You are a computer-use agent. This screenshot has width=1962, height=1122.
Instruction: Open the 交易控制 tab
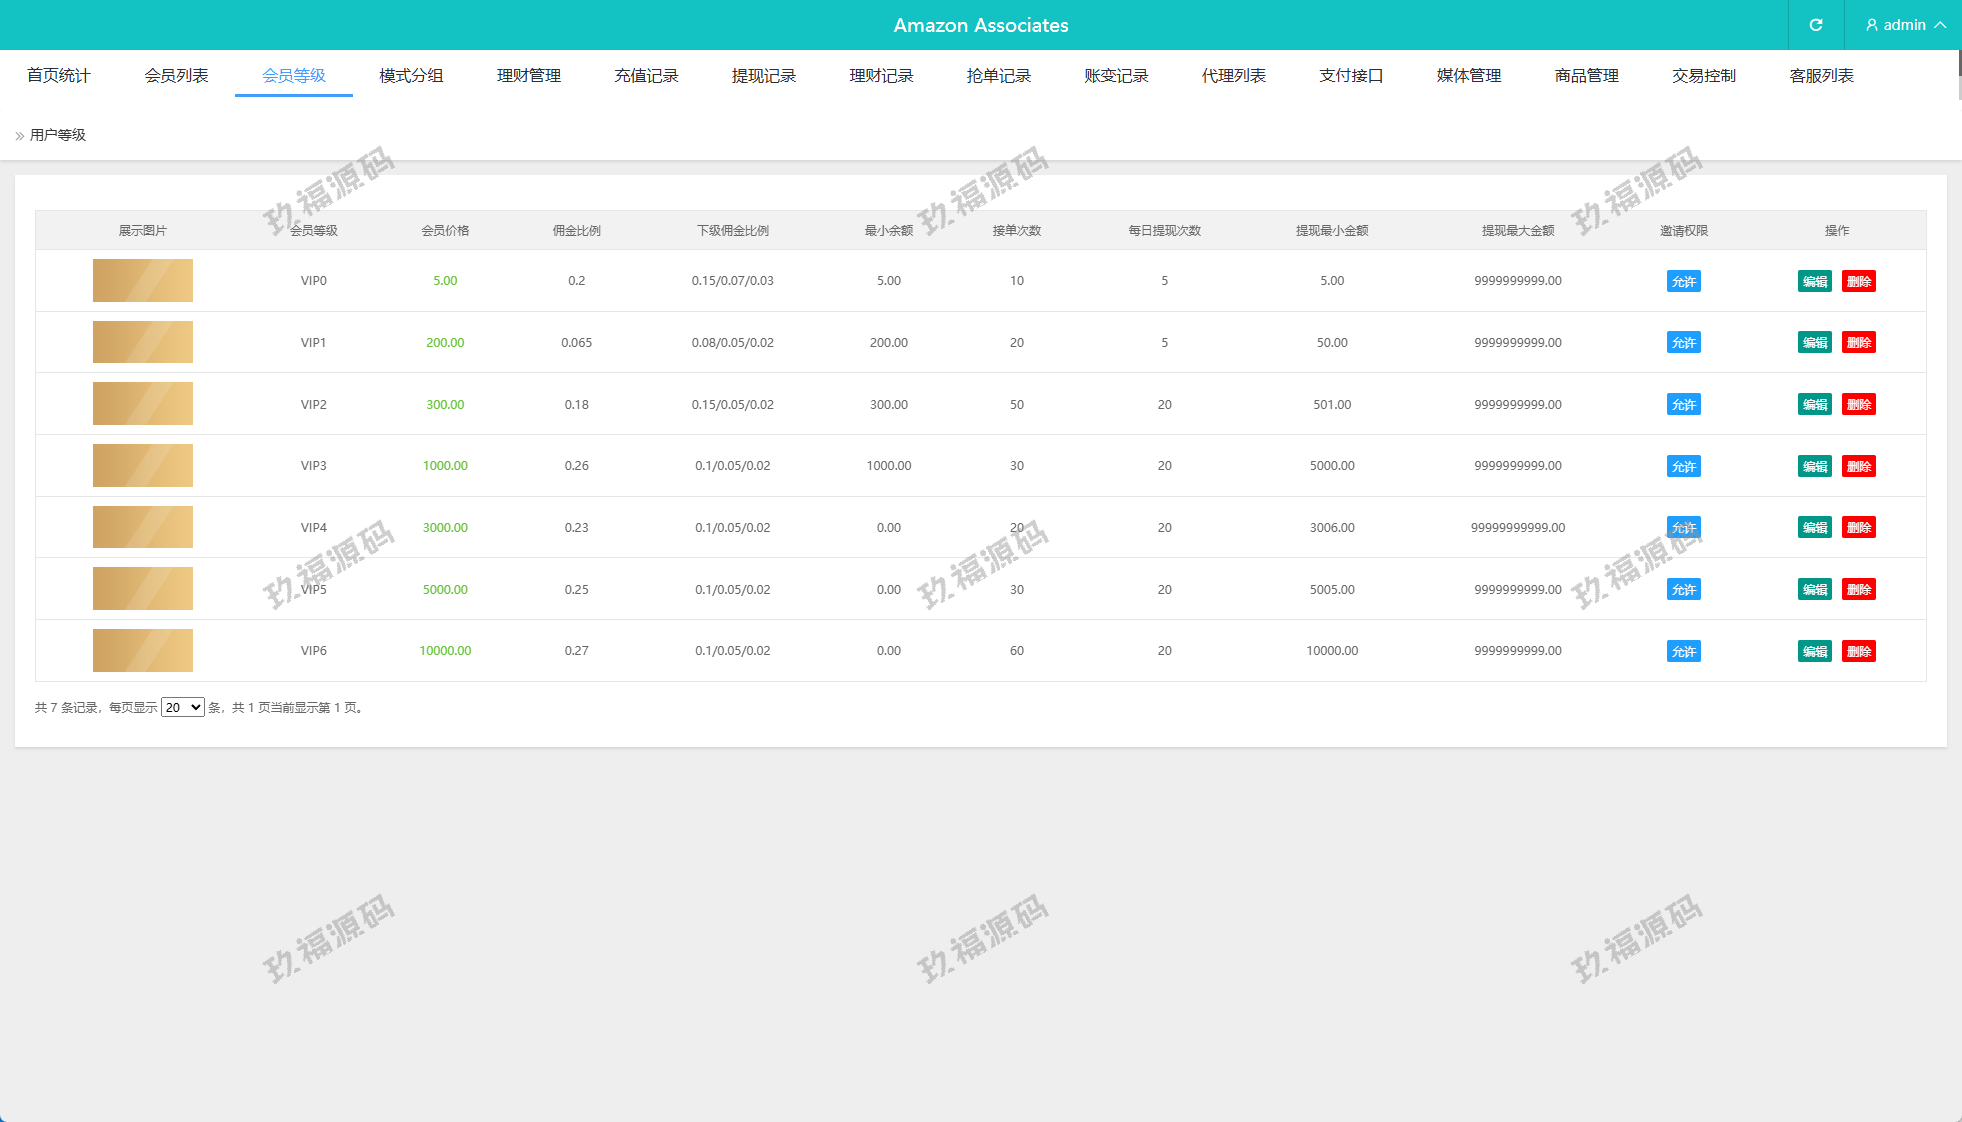[x=1703, y=76]
